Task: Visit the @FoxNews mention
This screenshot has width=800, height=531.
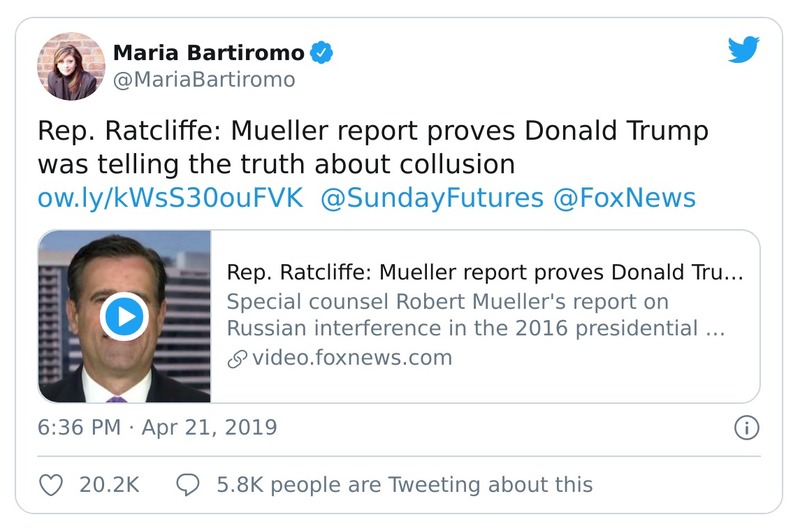Action: tap(624, 197)
